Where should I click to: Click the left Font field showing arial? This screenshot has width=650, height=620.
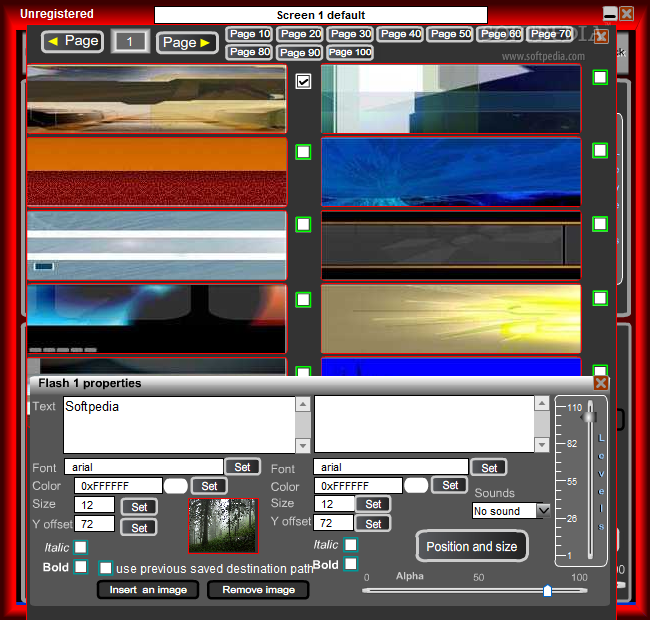pyautogui.click(x=144, y=467)
